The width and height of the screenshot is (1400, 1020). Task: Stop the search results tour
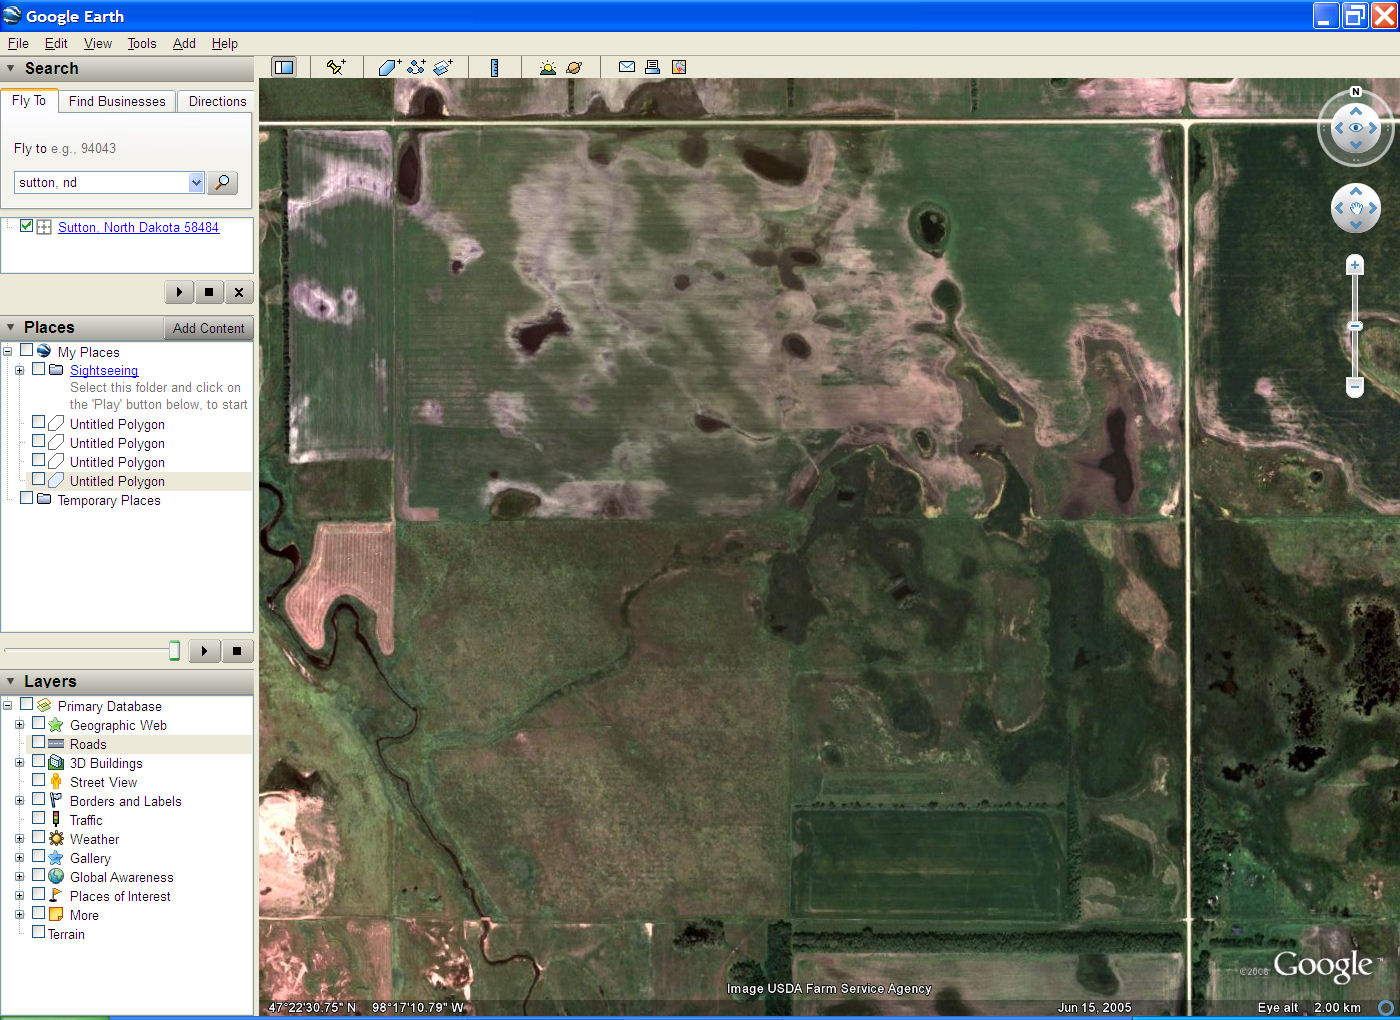pyautogui.click(x=209, y=292)
